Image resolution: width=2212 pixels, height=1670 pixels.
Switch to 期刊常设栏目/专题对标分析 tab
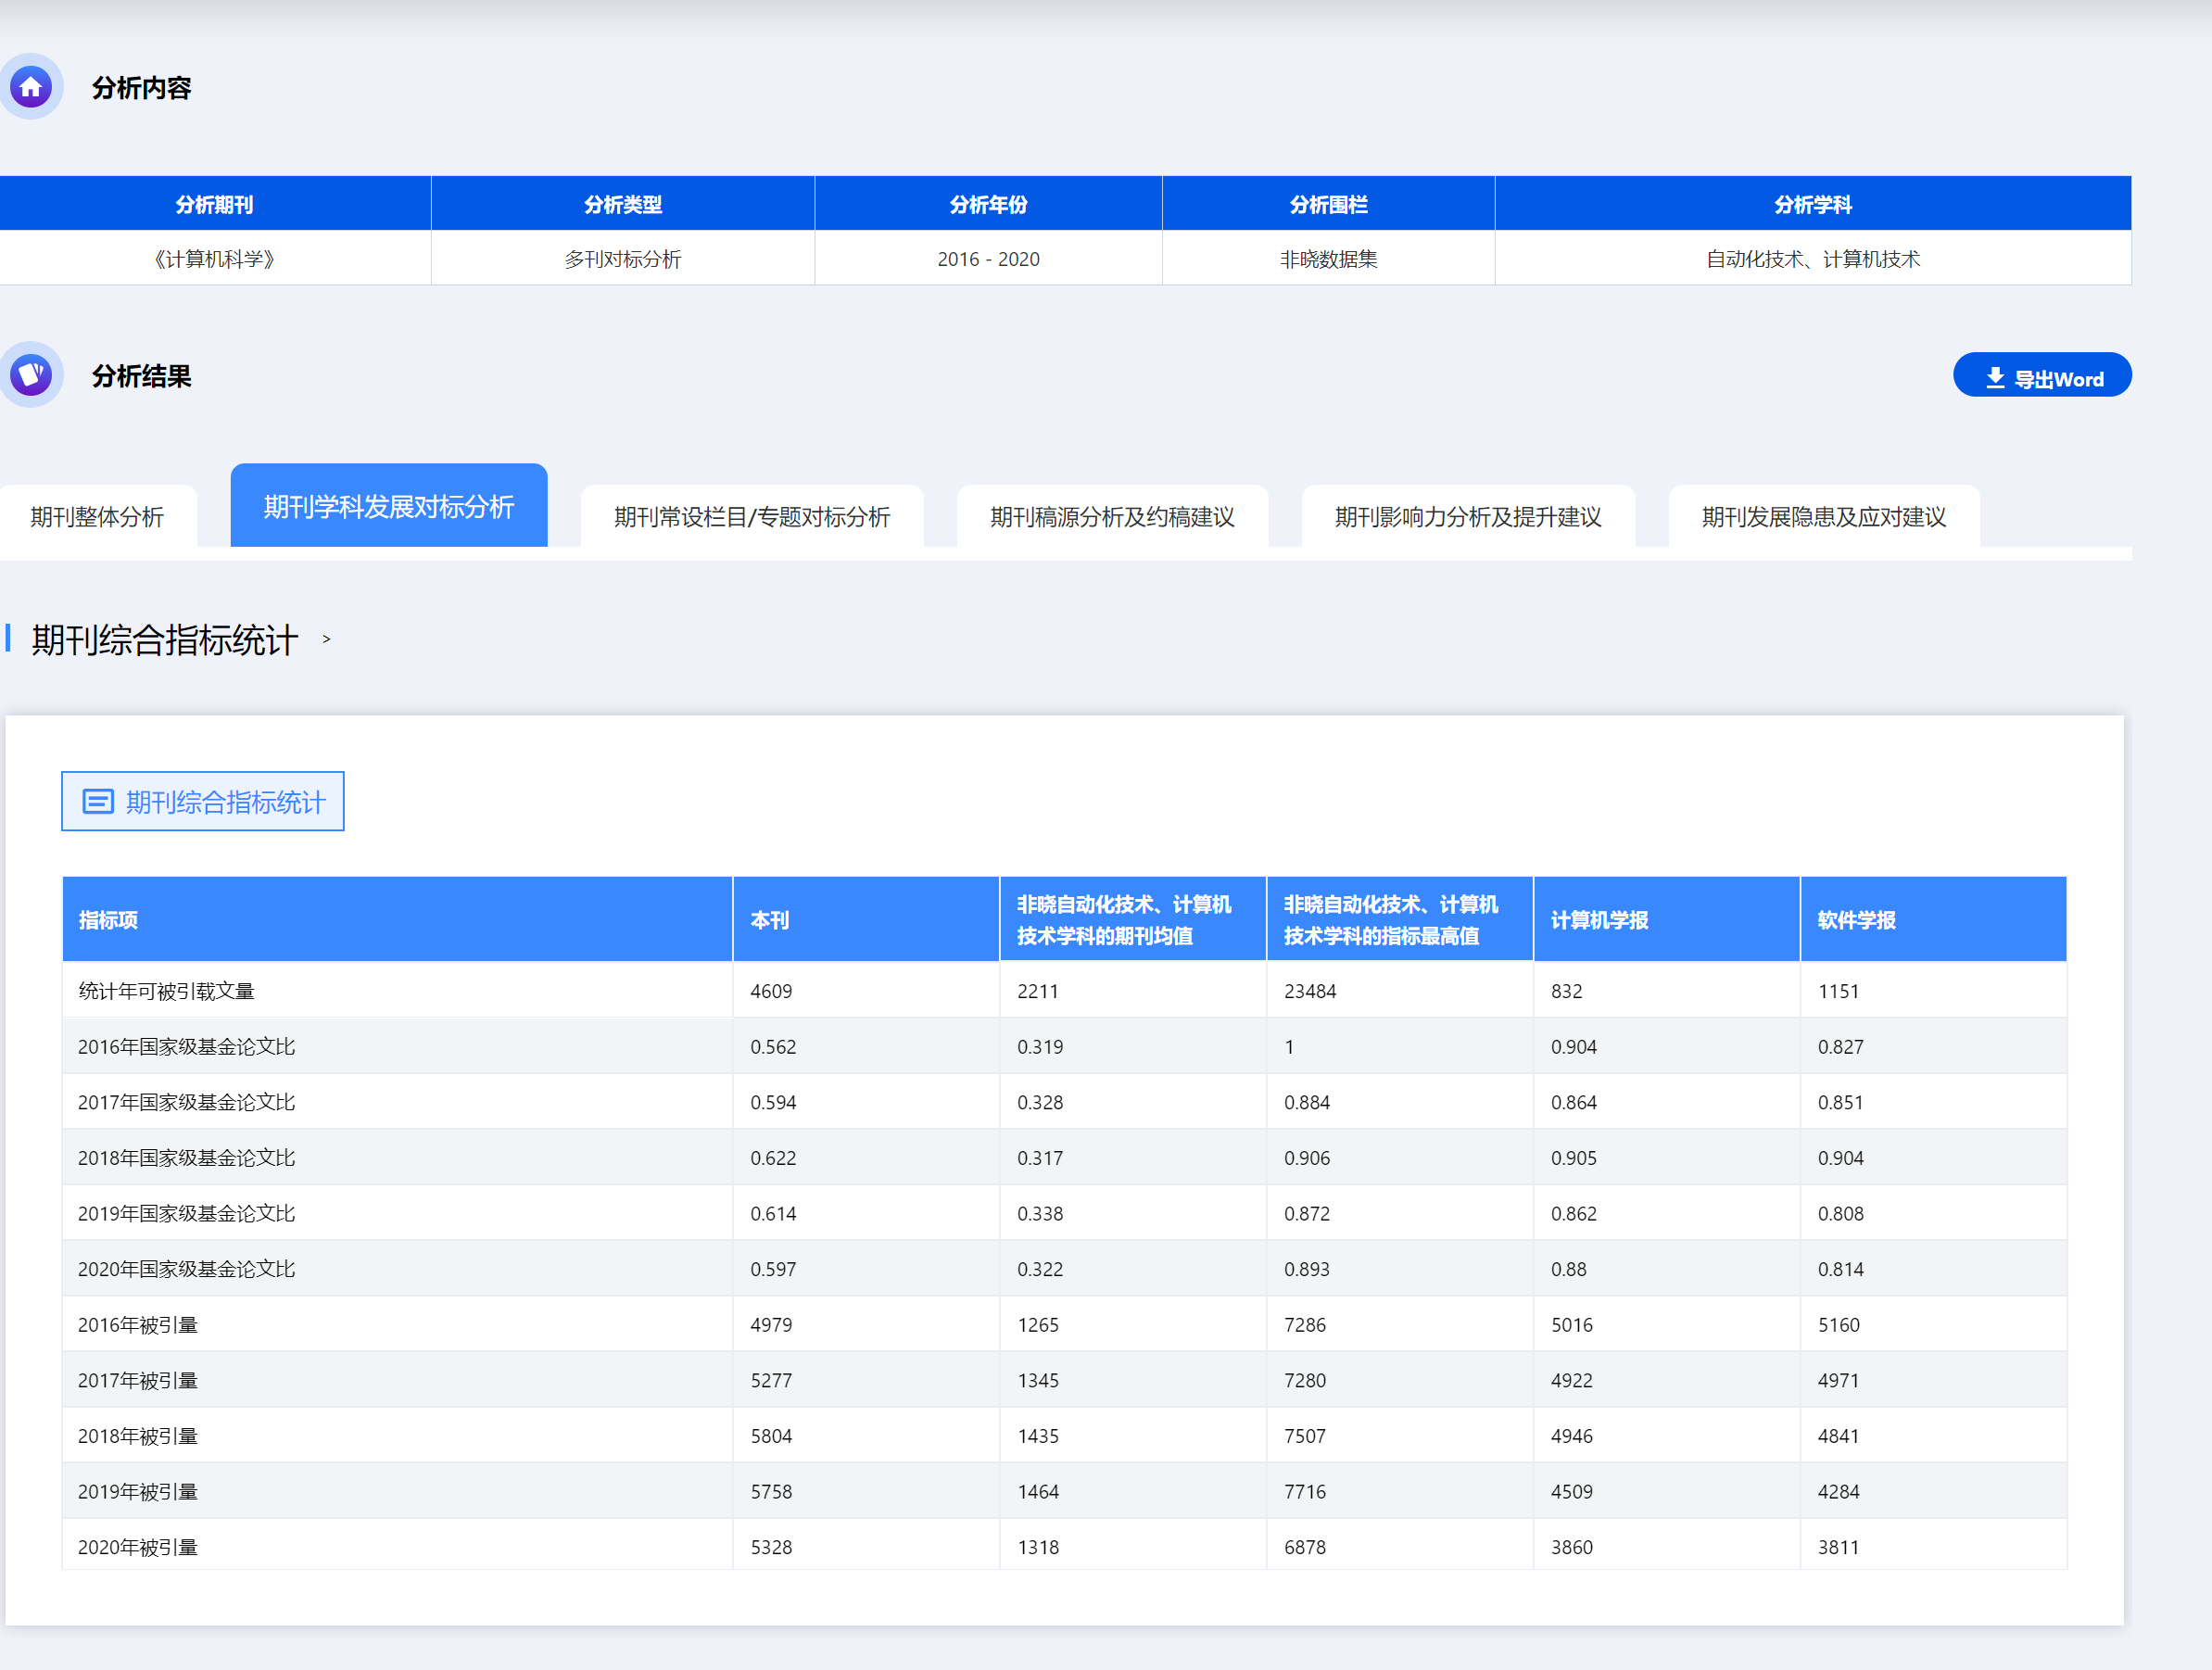point(752,516)
